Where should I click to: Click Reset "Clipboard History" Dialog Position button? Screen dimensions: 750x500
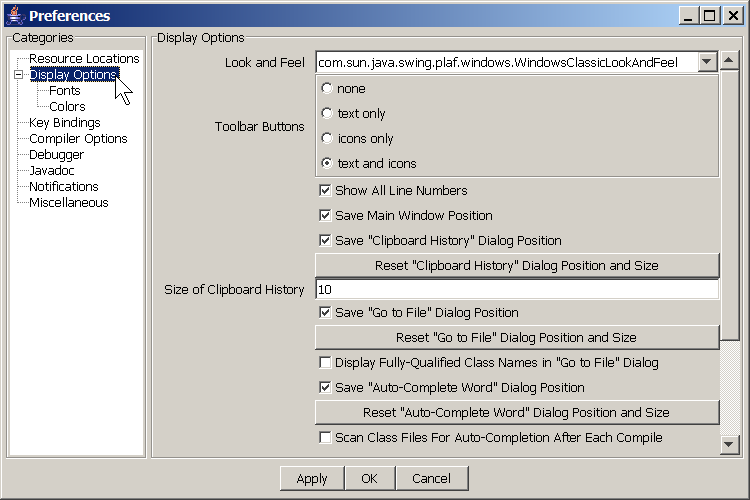pos(517,265)
